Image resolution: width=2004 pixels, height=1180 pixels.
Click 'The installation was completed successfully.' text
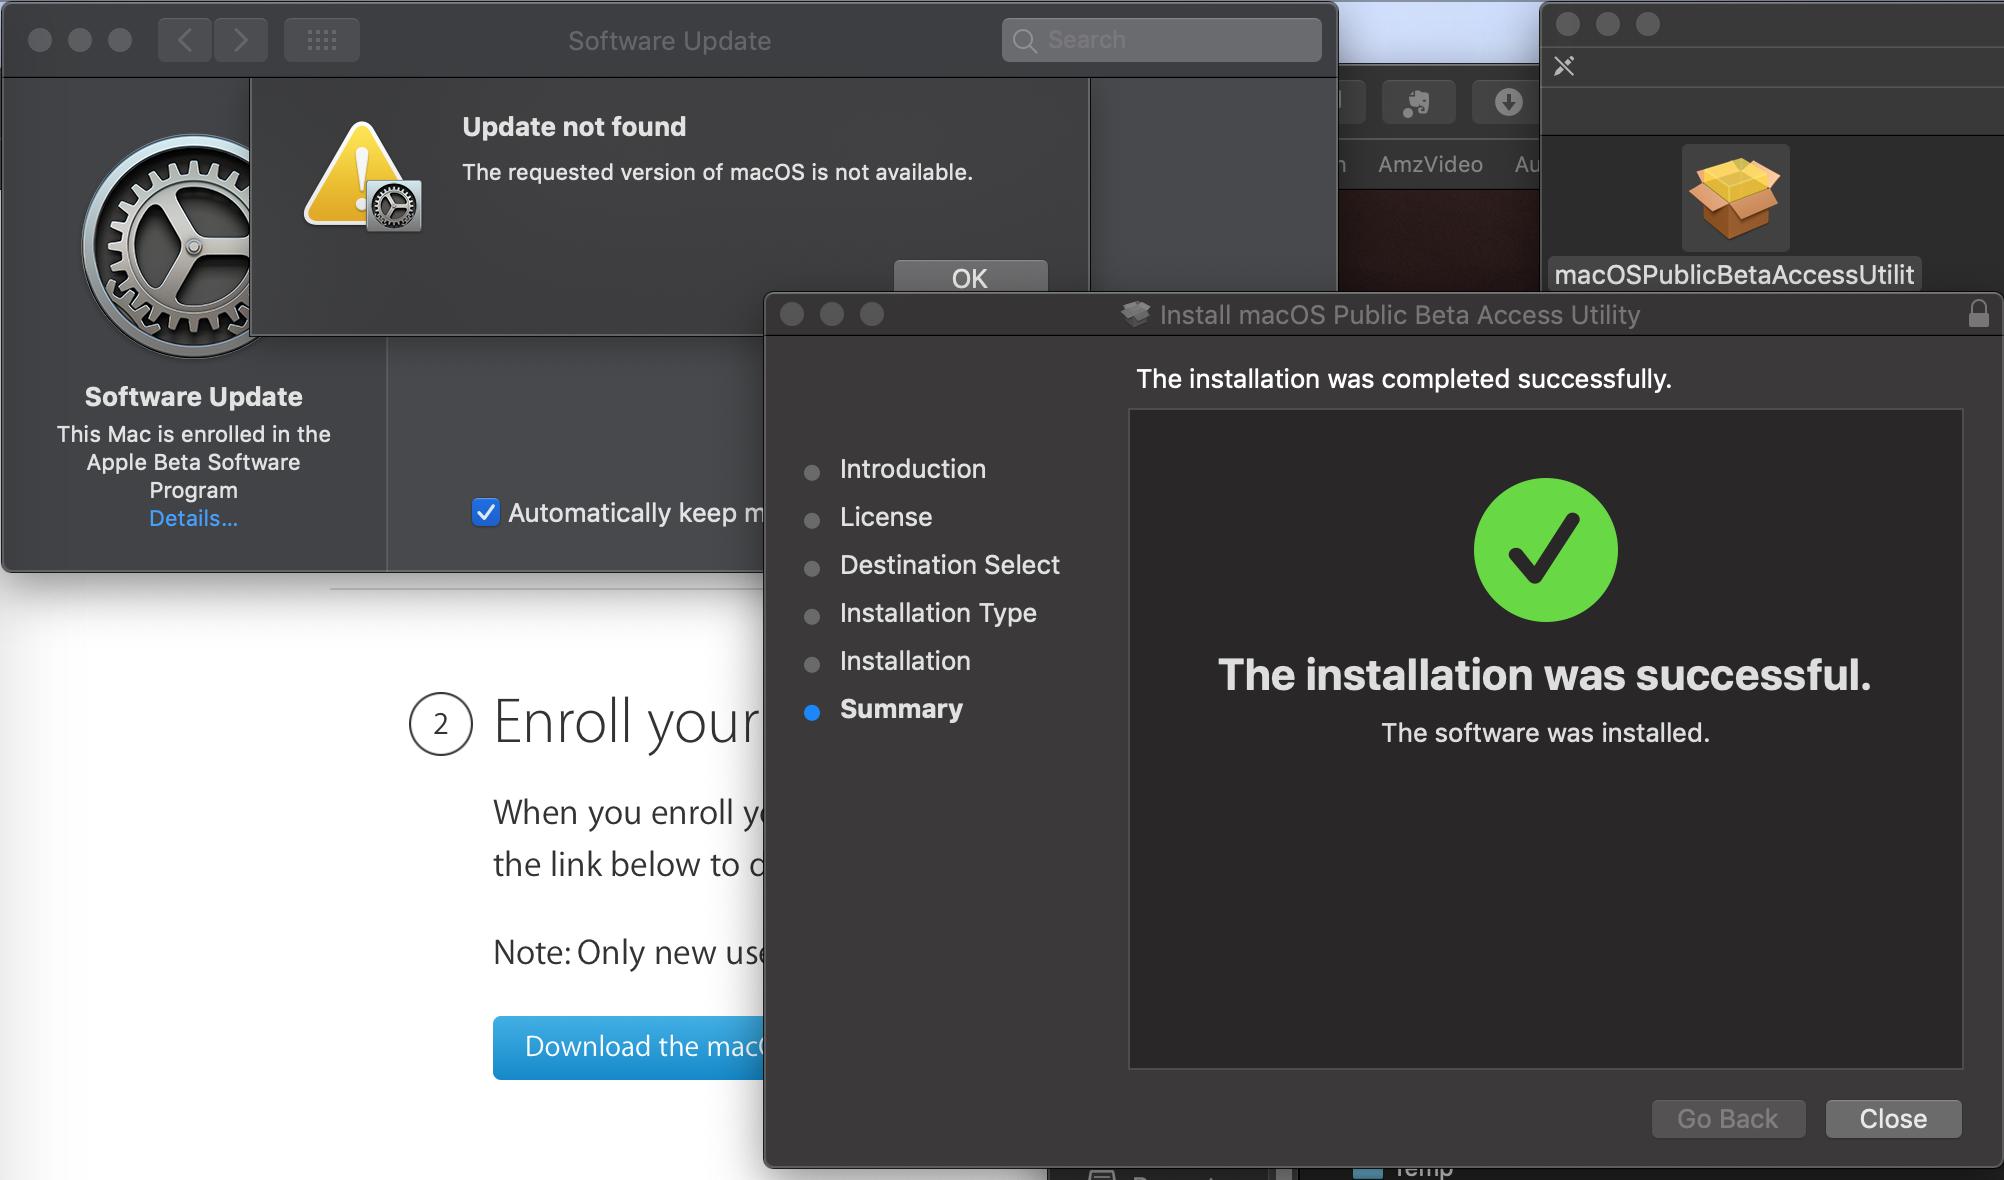[1404, 378]
